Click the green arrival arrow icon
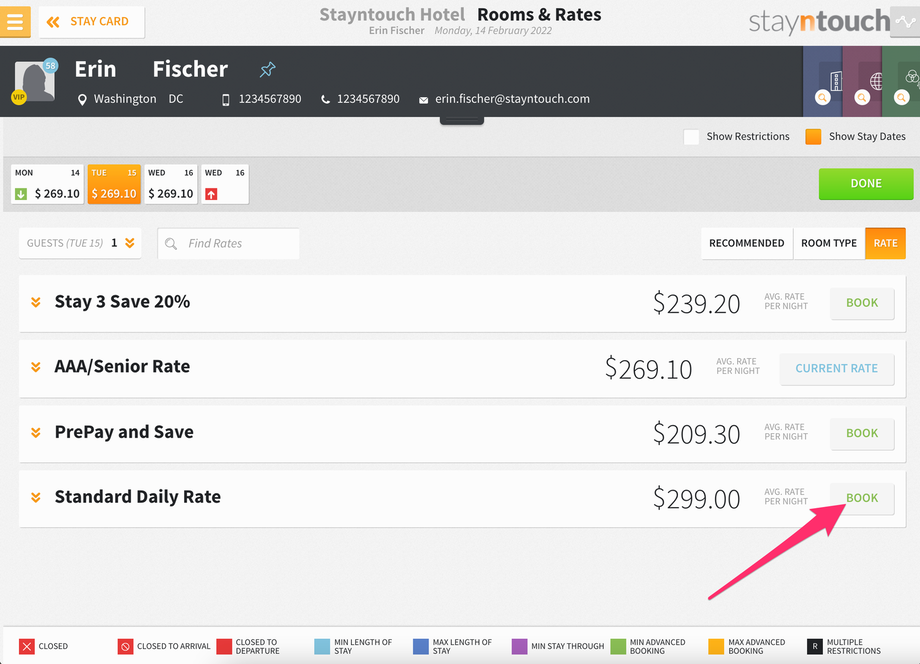 pos(21,194)
